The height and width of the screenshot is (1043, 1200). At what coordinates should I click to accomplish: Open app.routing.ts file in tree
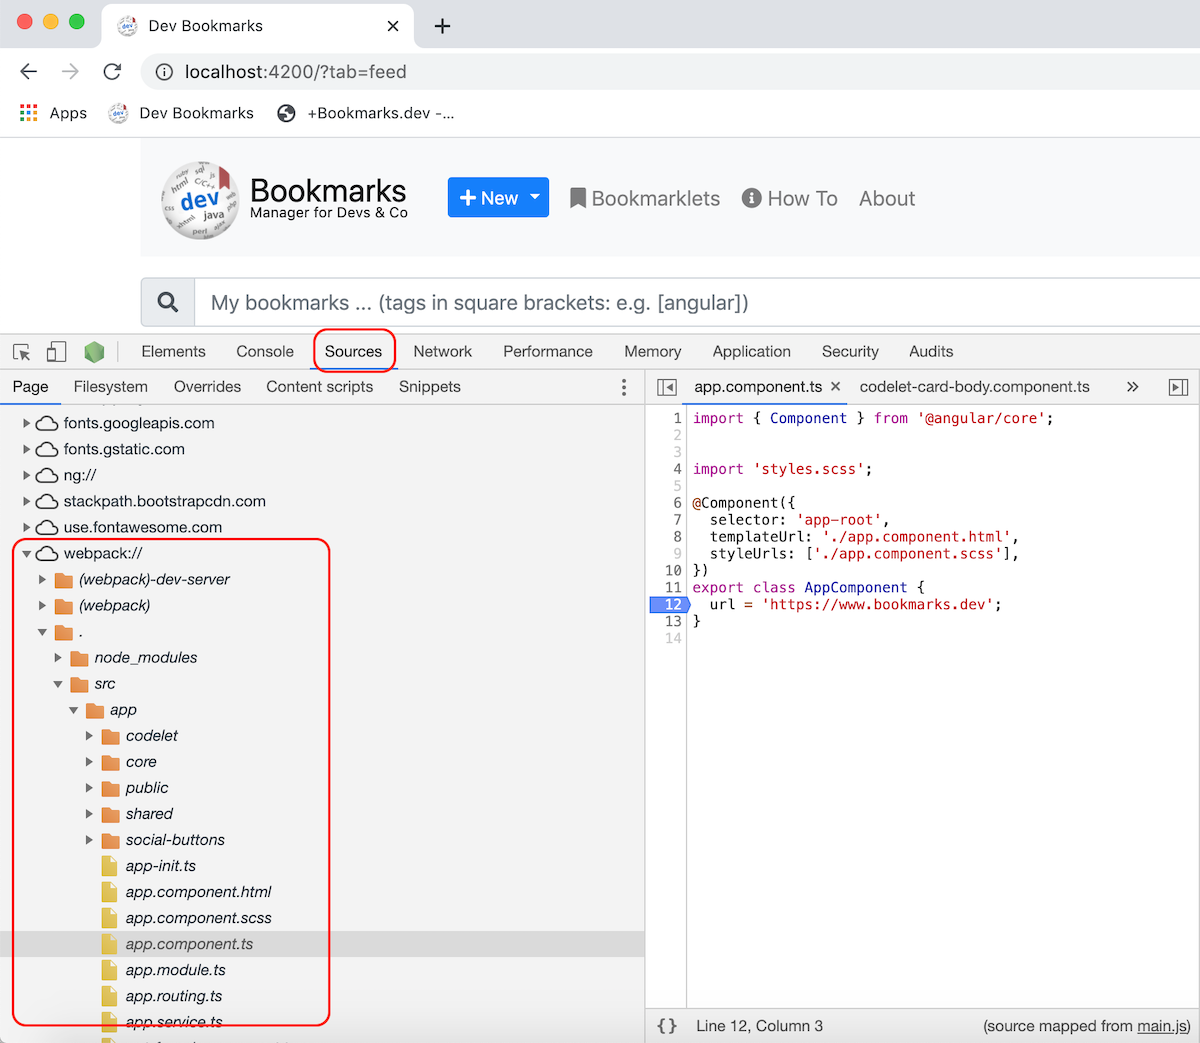(x=174, y=996)
